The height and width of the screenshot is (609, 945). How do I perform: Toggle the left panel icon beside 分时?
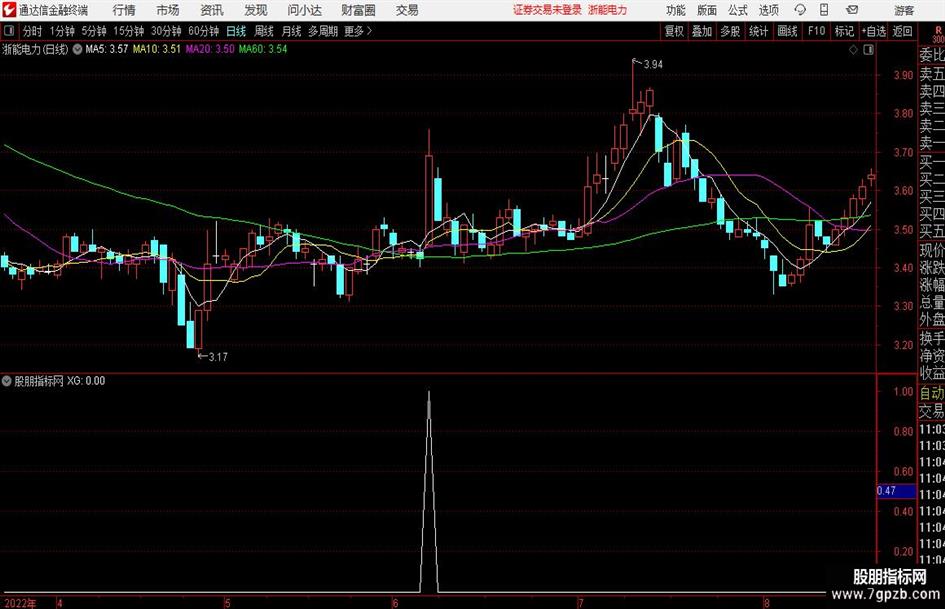[x=8, y=31]
